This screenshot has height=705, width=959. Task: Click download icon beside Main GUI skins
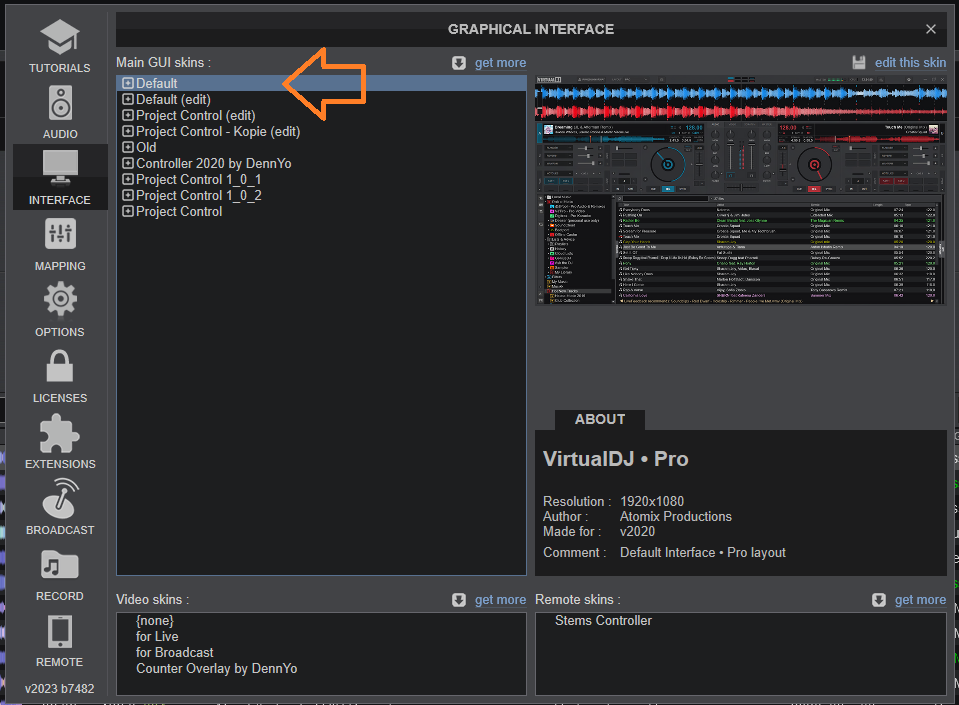tap(459, 63)
